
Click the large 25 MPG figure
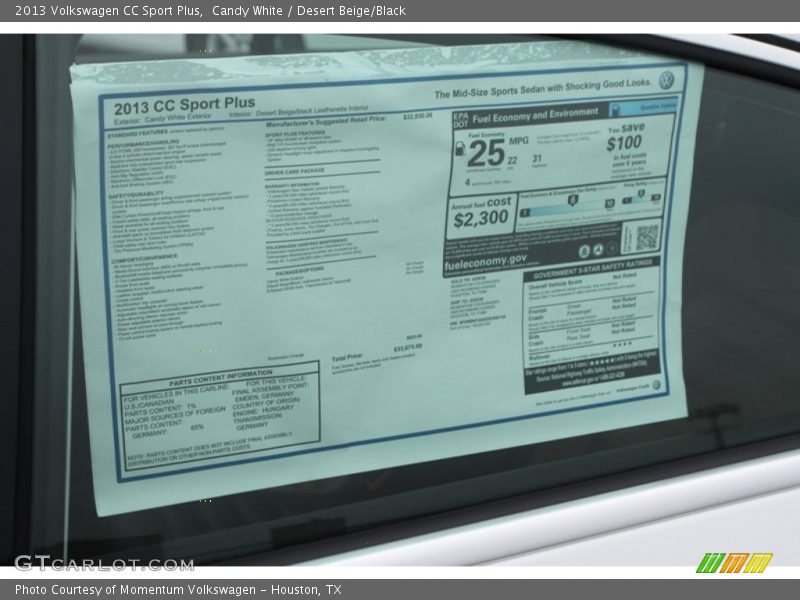tap(487, 153)
